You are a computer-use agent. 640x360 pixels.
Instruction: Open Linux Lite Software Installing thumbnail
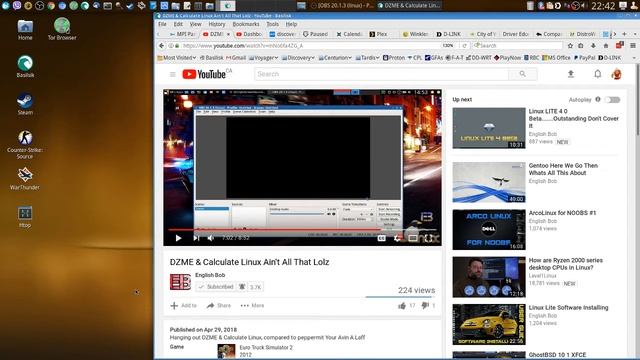coord(489,324)
